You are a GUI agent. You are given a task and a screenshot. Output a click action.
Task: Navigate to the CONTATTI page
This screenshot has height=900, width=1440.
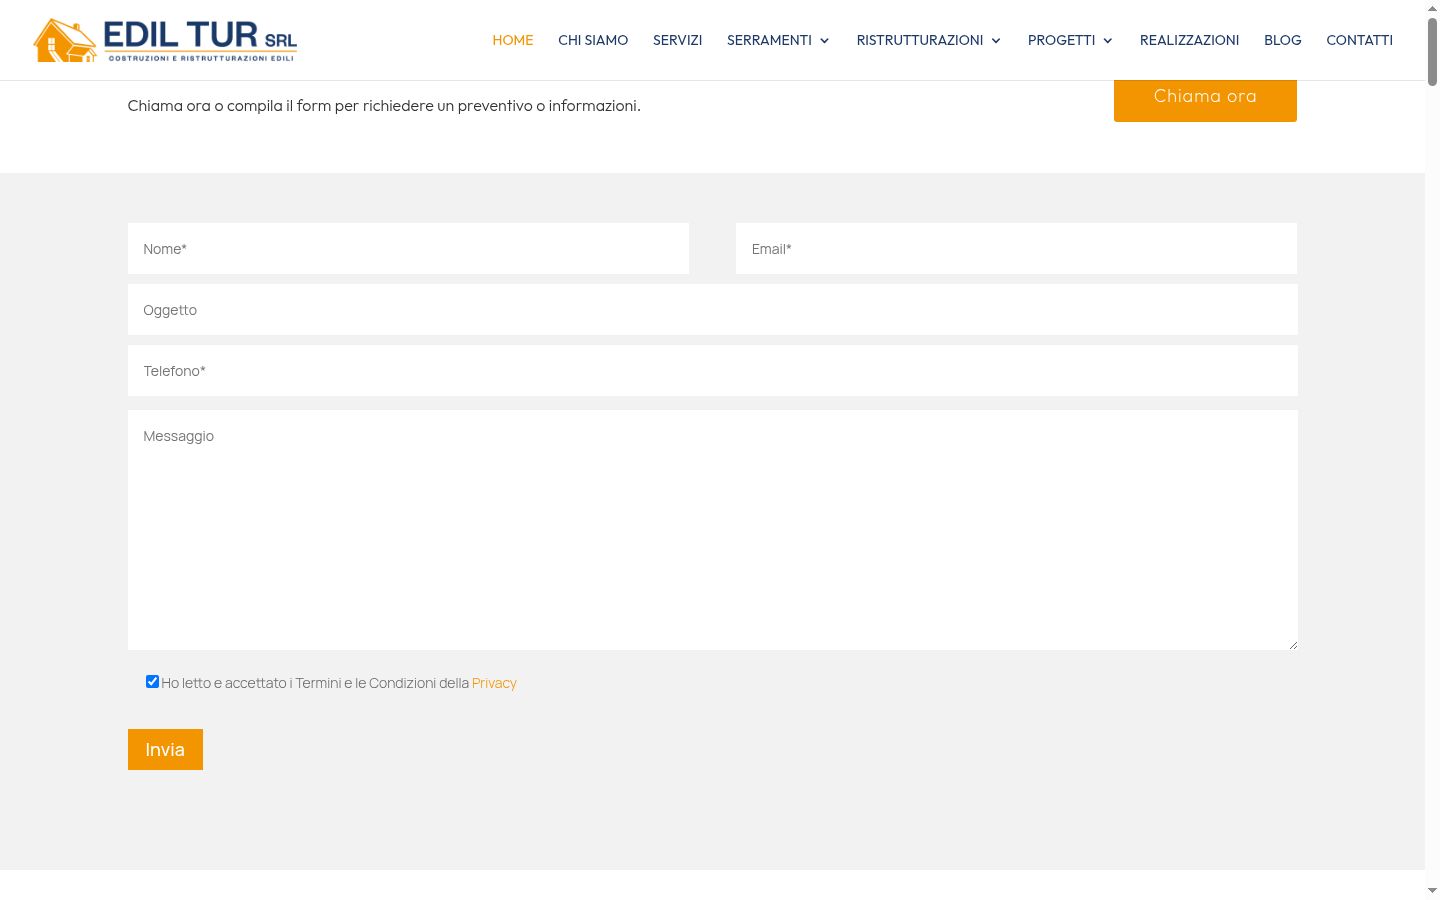1359,40
